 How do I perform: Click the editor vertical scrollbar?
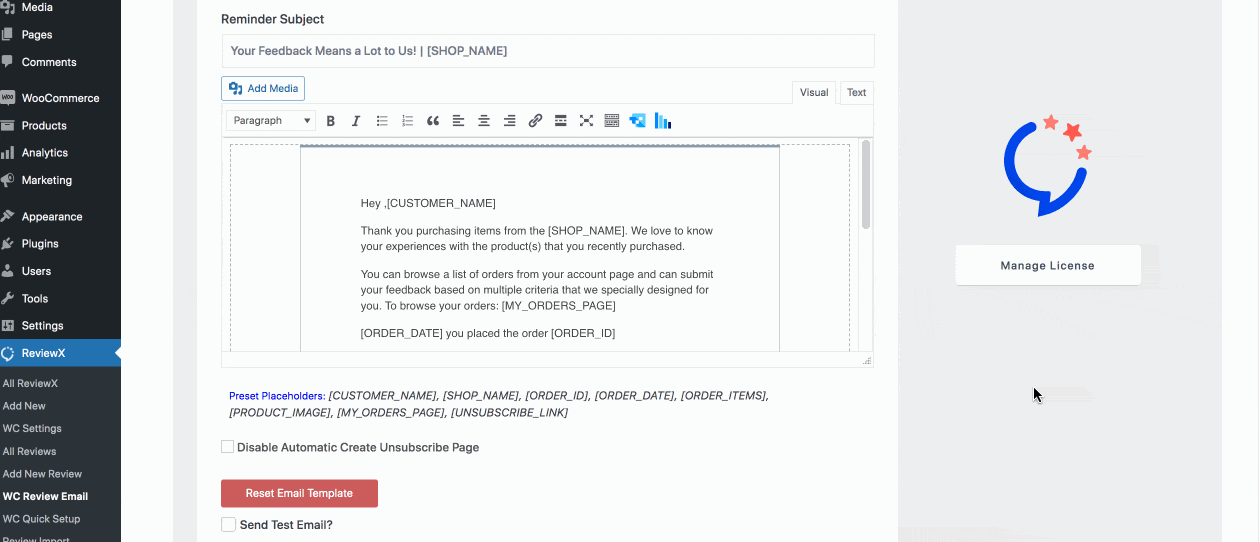(x=866, y=186)
